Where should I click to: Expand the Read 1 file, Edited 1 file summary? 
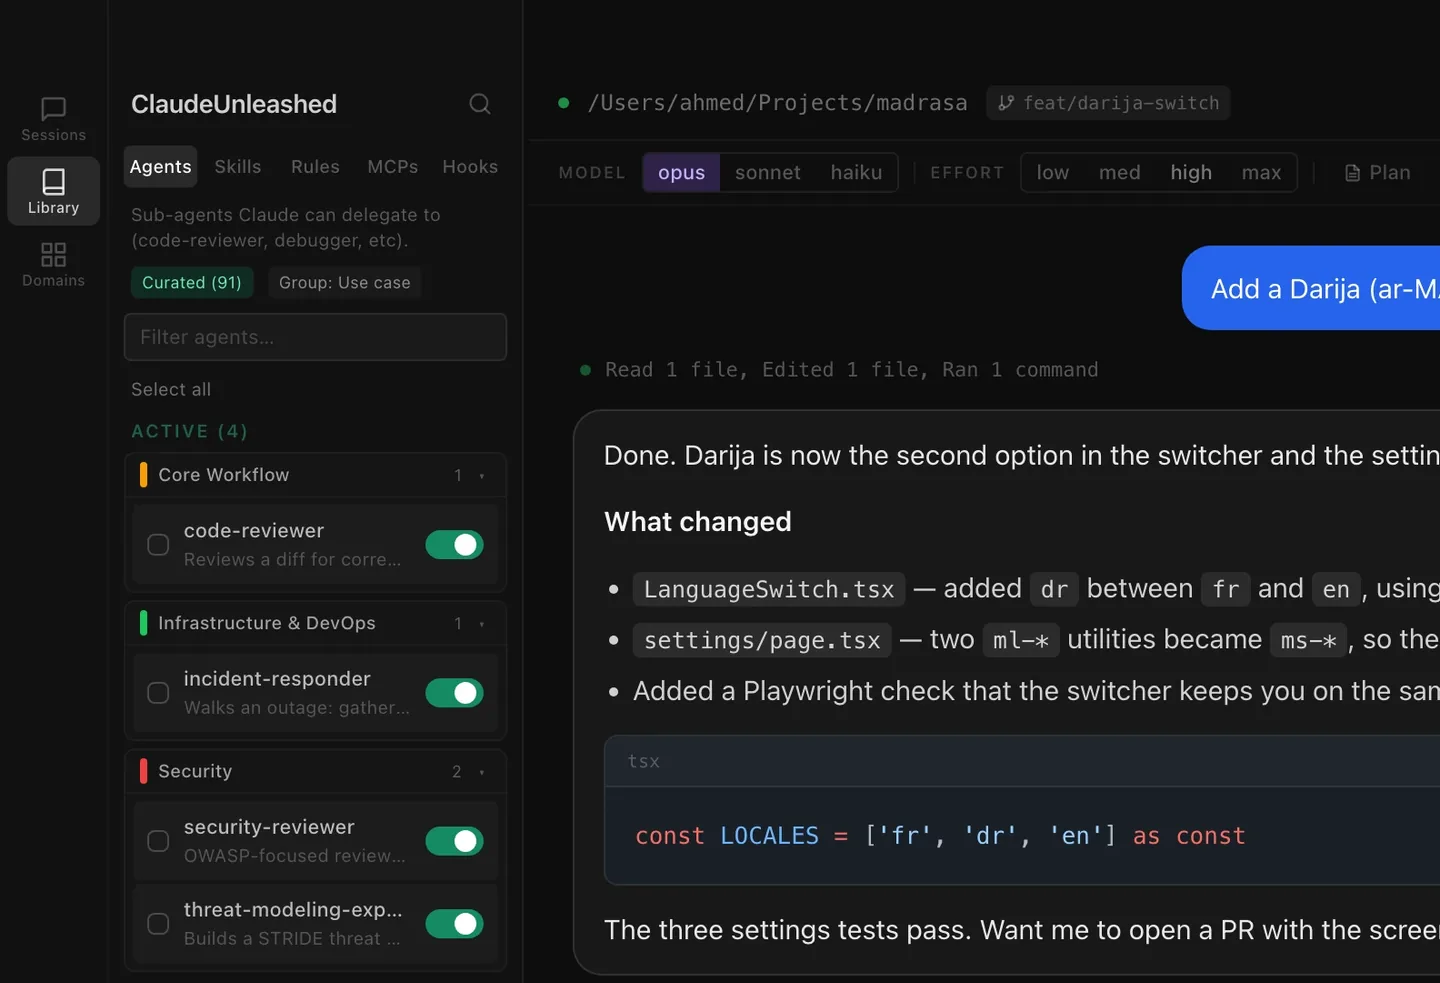coord(851,370)
